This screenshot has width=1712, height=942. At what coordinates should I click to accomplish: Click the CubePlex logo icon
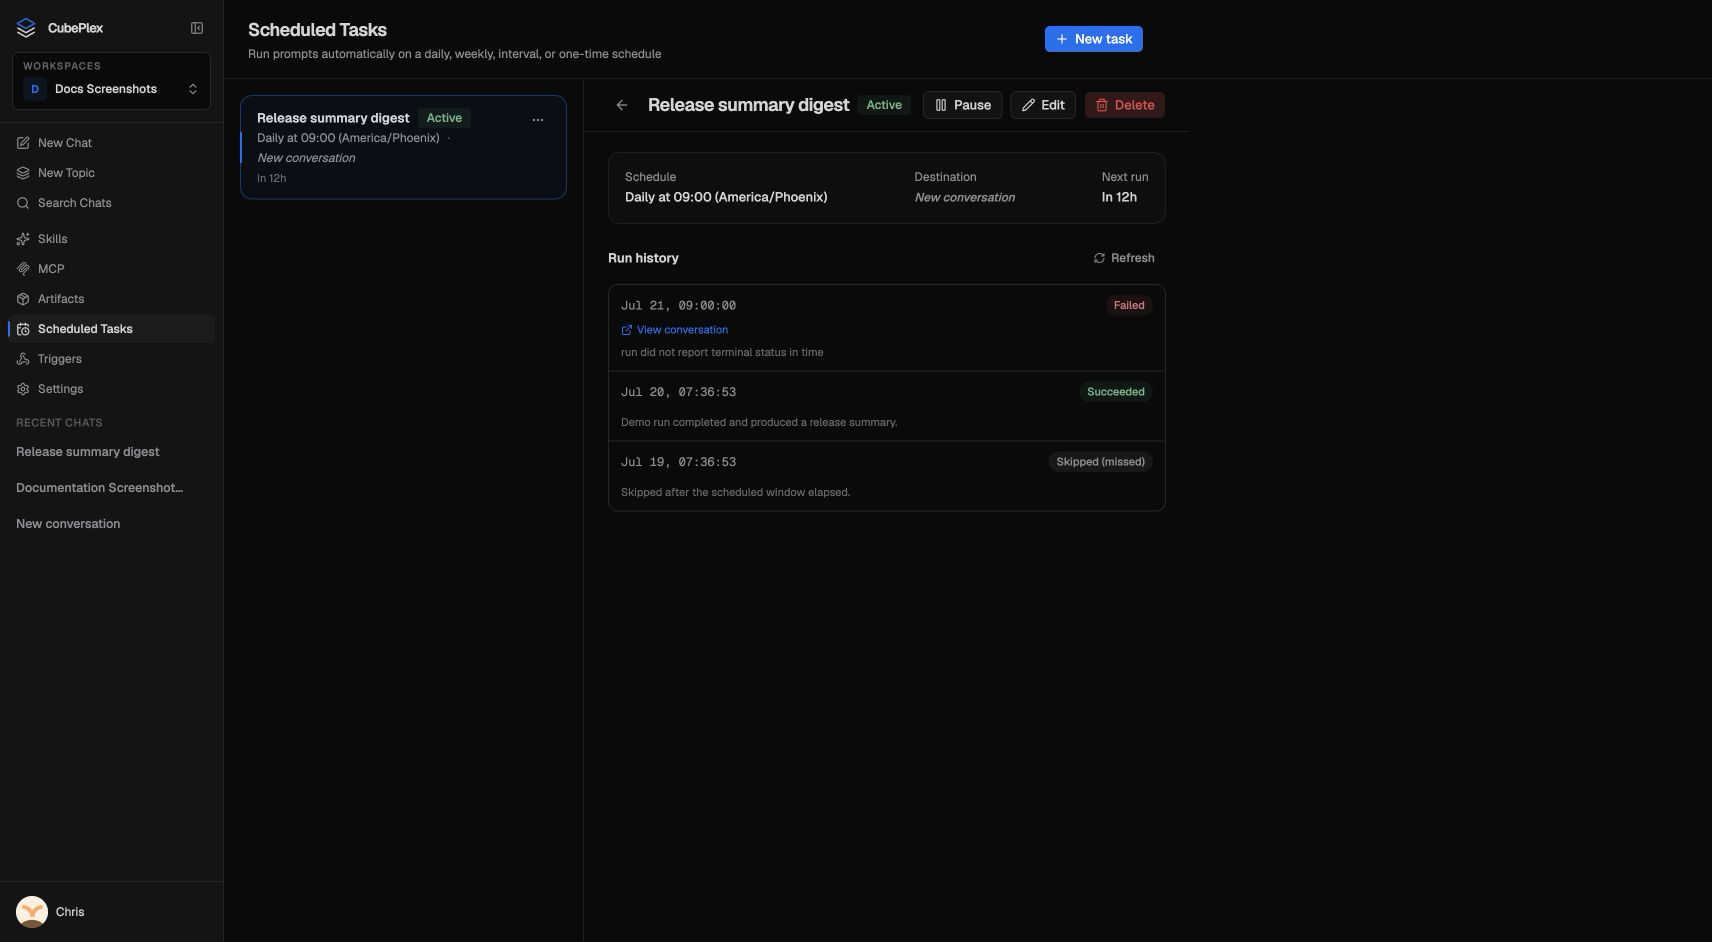point(26,28)
